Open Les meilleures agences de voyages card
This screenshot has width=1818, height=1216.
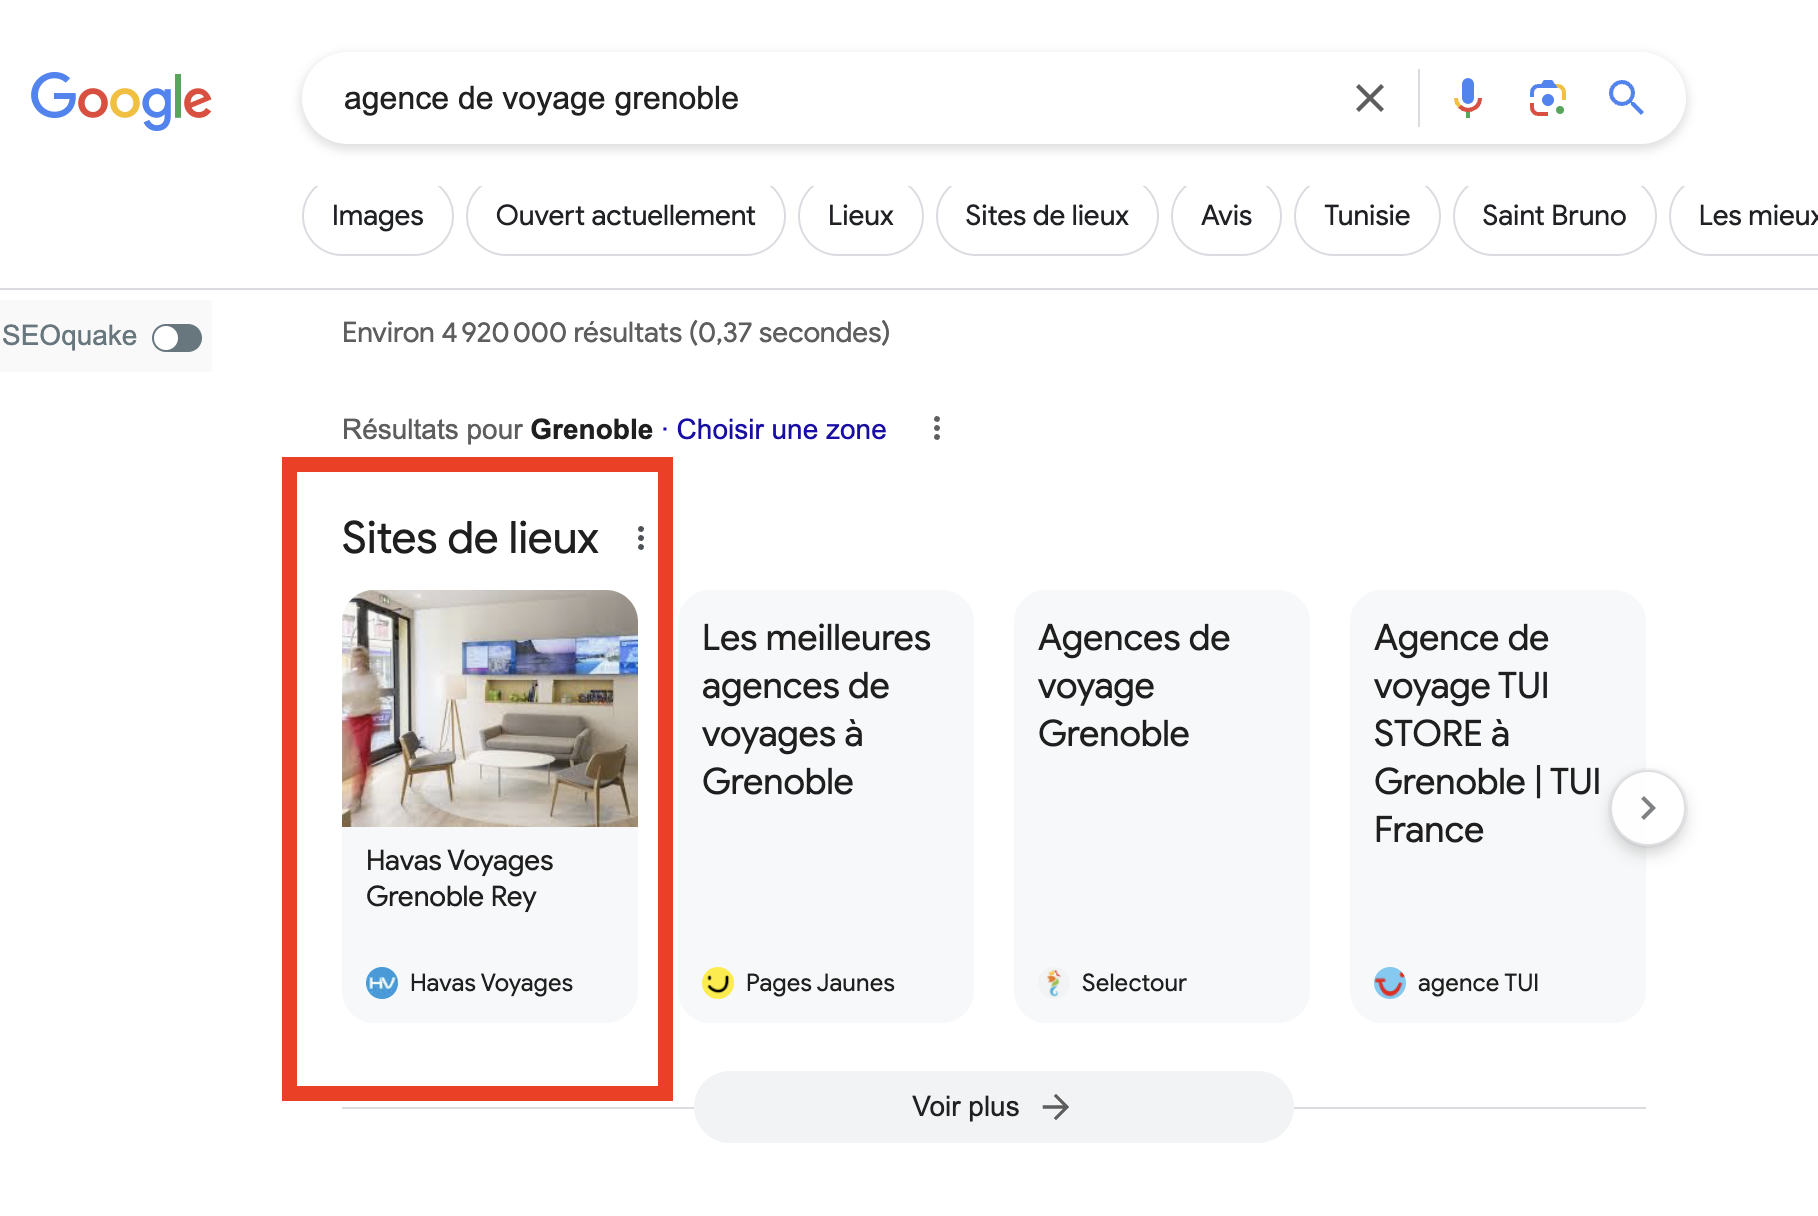coord(826,806)
